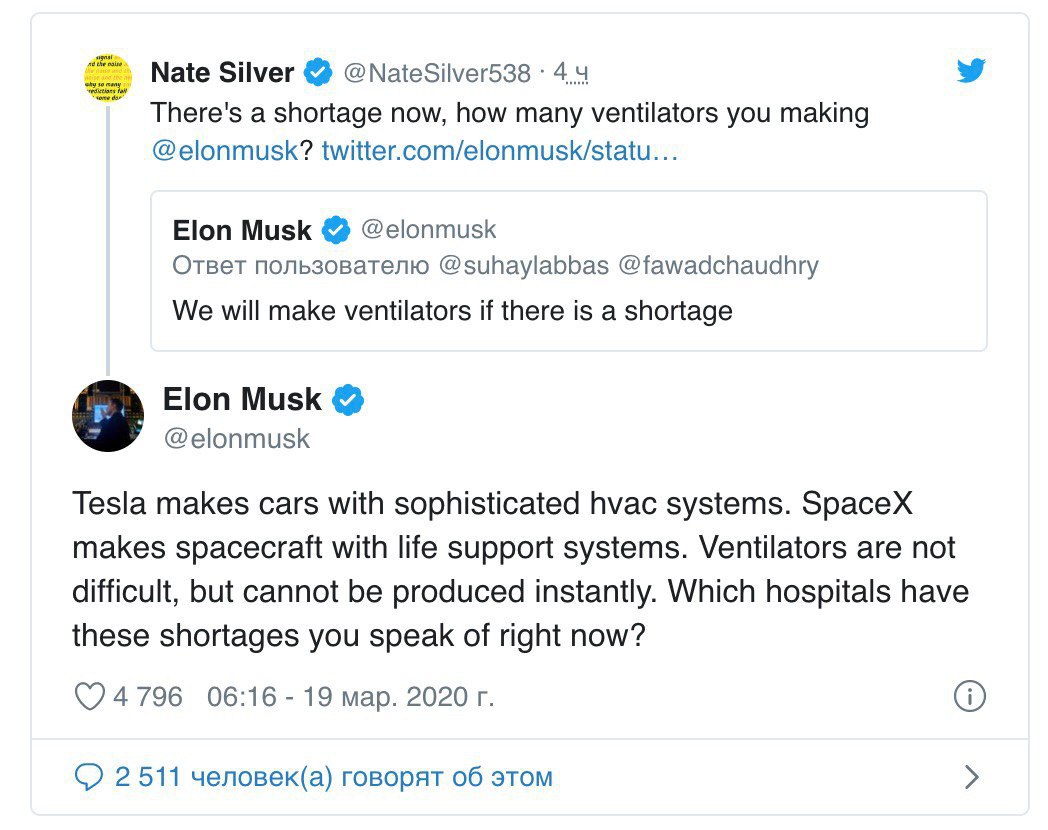Click verified badge in quoted Elon Musk tweet
The image size is (1048, 830).
(336, 231)
